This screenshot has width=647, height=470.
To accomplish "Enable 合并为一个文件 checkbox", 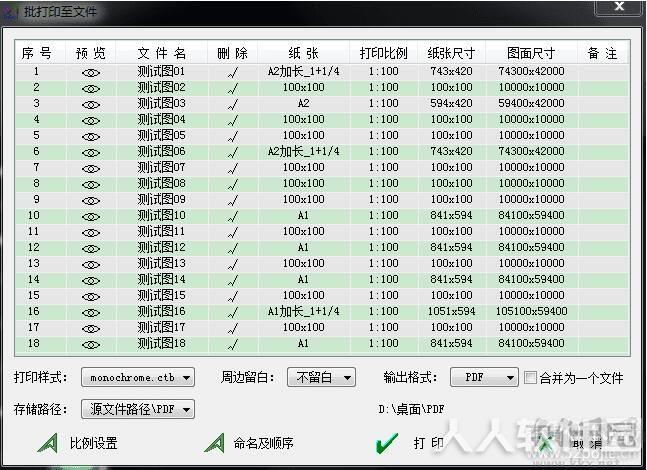I will click(x=530, y=377).
